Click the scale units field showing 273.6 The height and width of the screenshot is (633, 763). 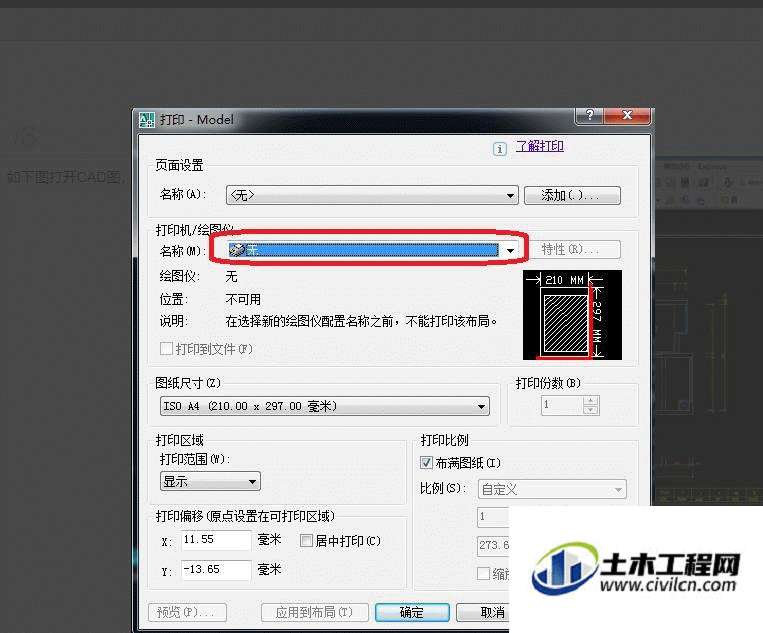(493, 545)
